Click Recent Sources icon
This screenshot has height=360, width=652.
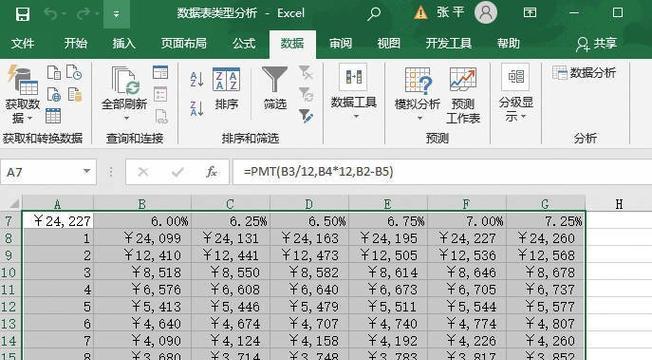(74, 72)
